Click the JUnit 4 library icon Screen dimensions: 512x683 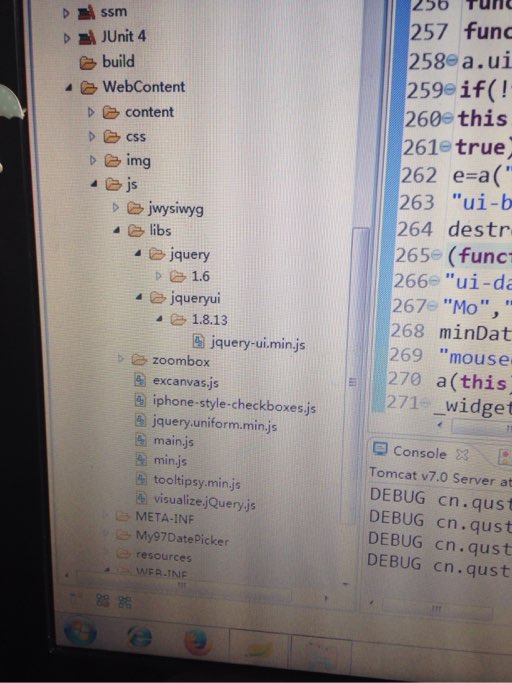[x=87, y=38]
